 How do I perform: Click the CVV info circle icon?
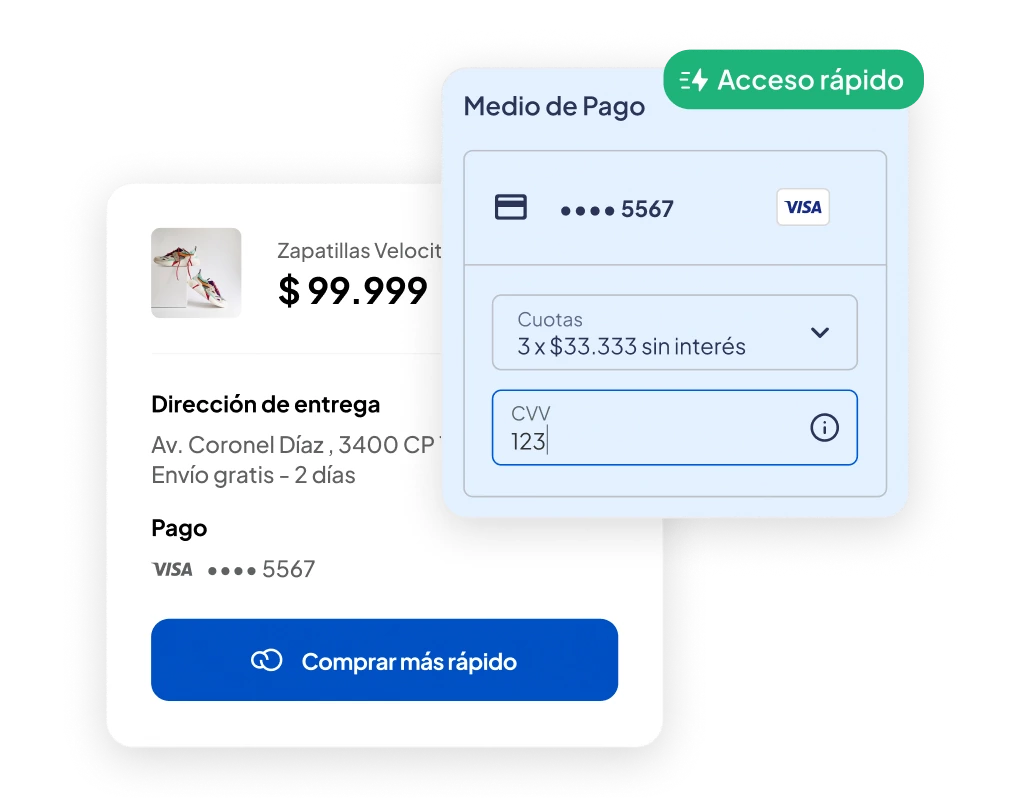pyautogui.click(x=824, y=428)
